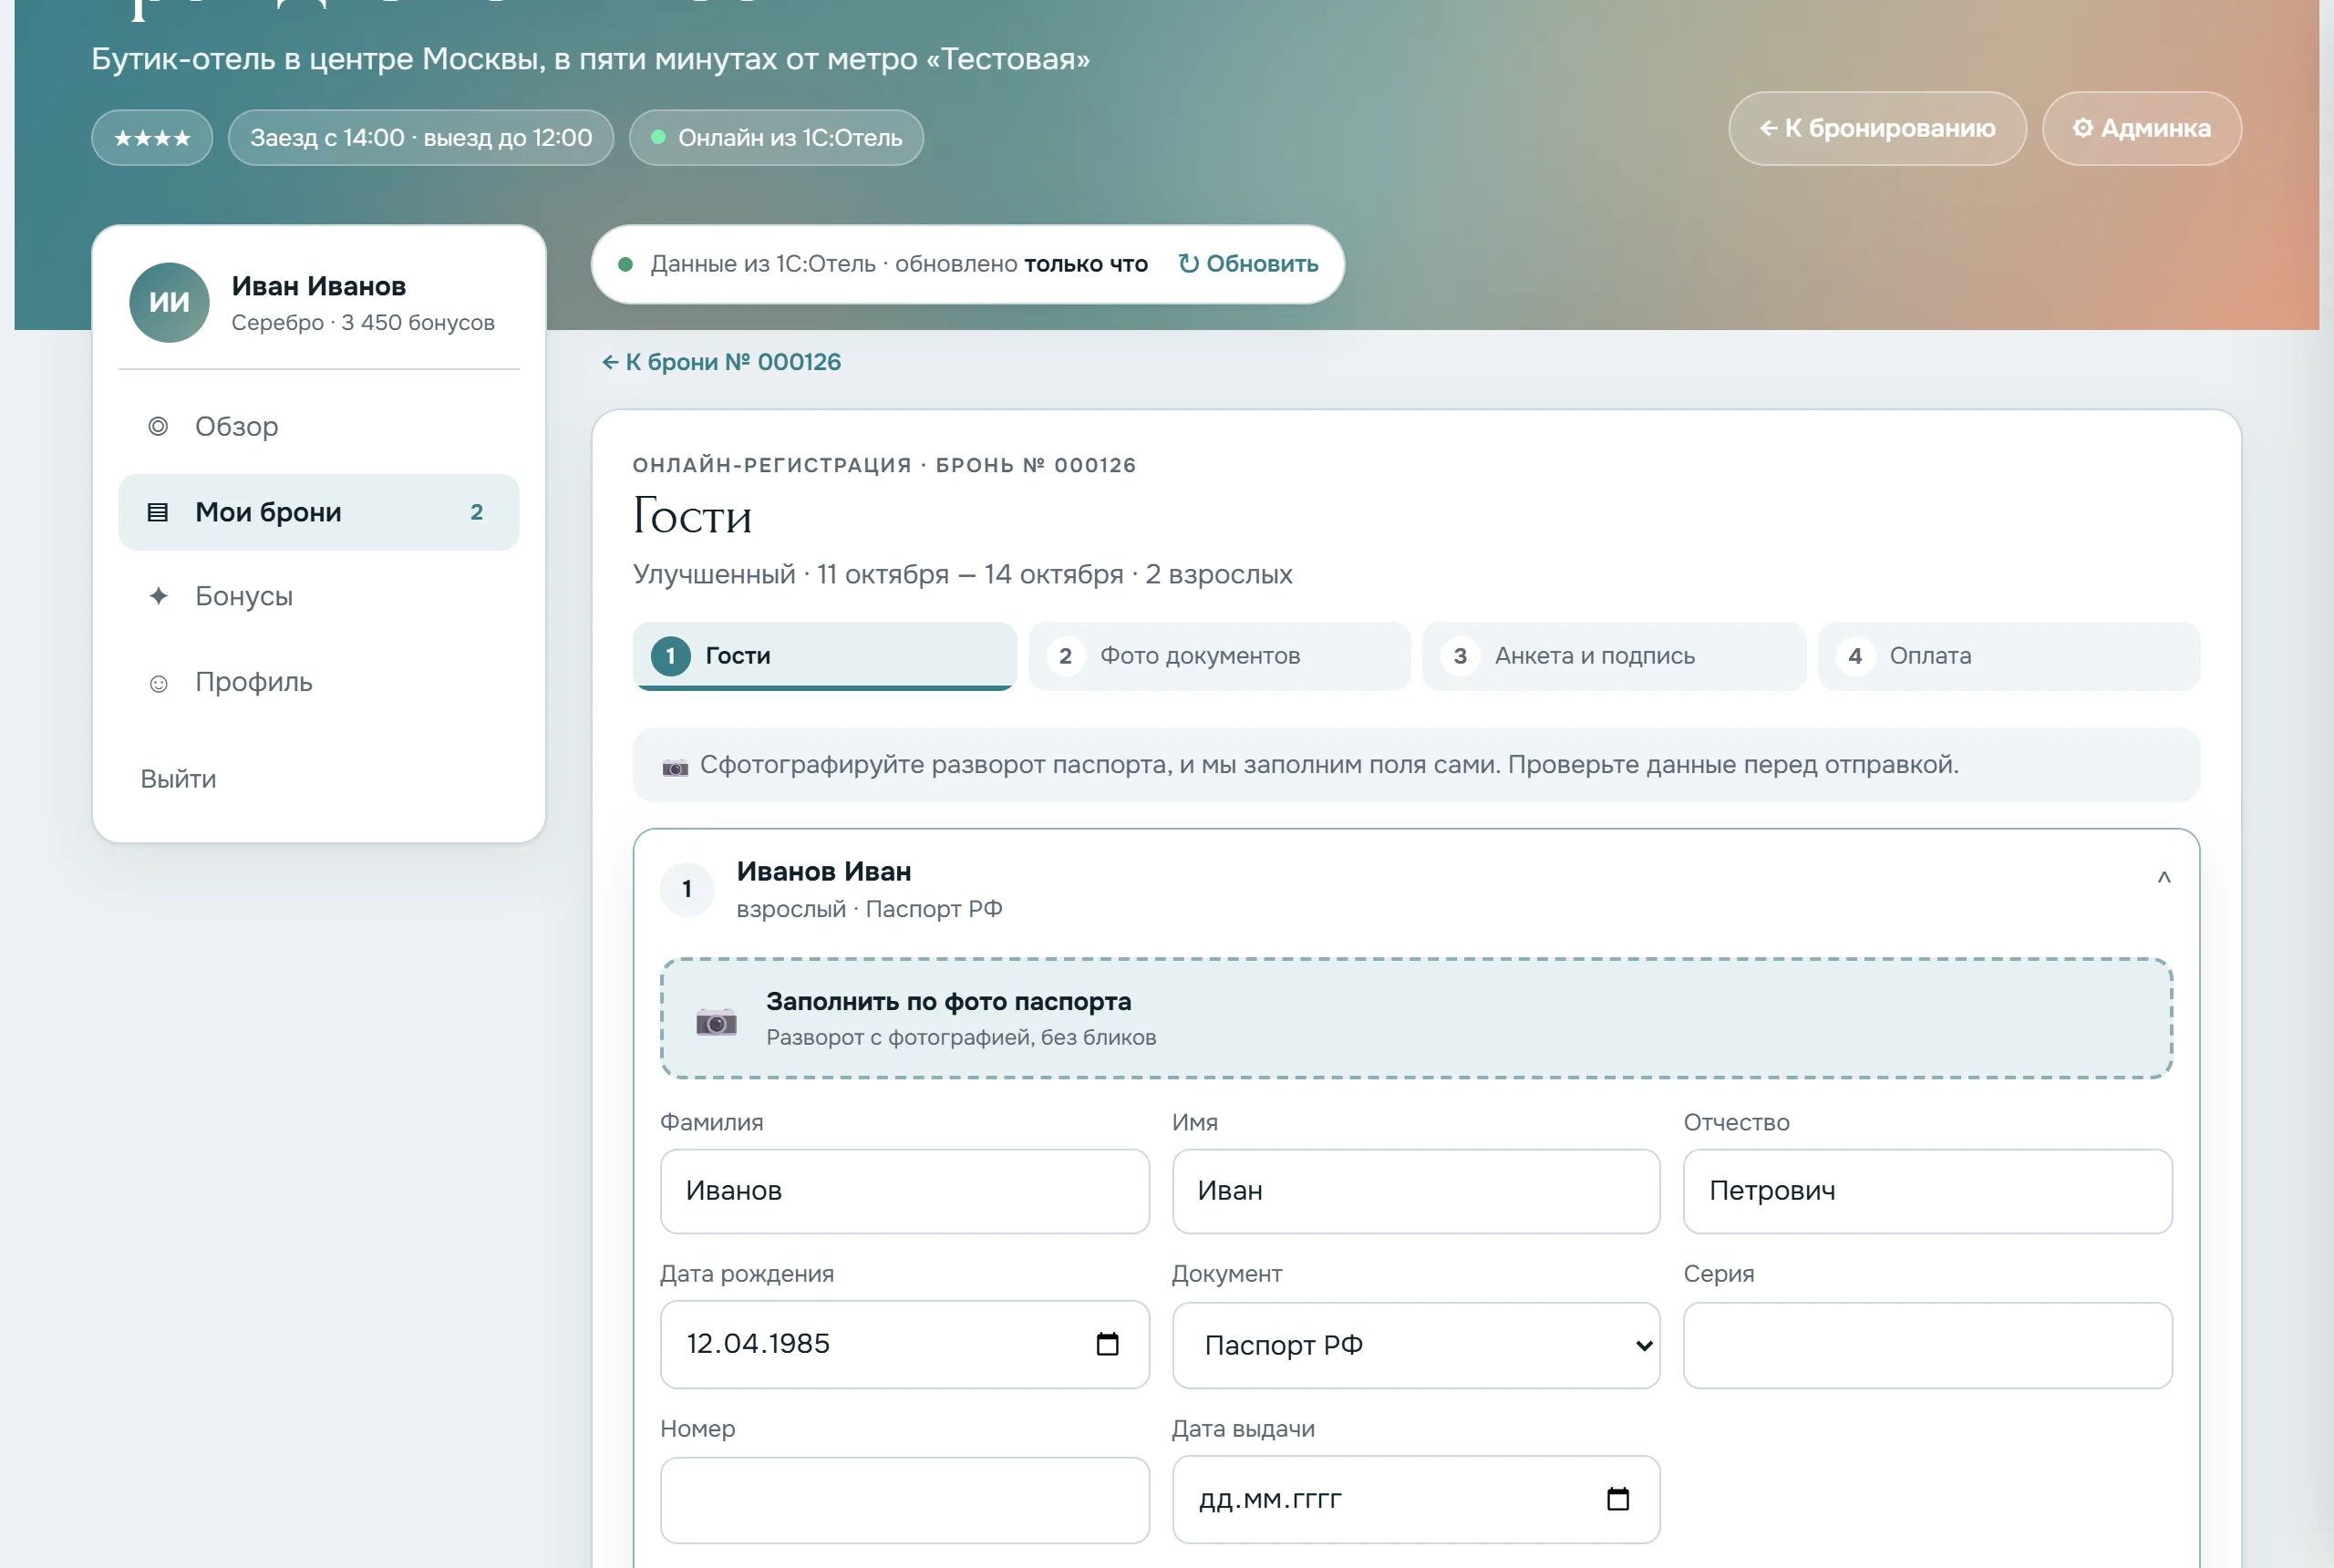Switch to Фото документов step
2334x1568 pixels.
coord(1219,656)
